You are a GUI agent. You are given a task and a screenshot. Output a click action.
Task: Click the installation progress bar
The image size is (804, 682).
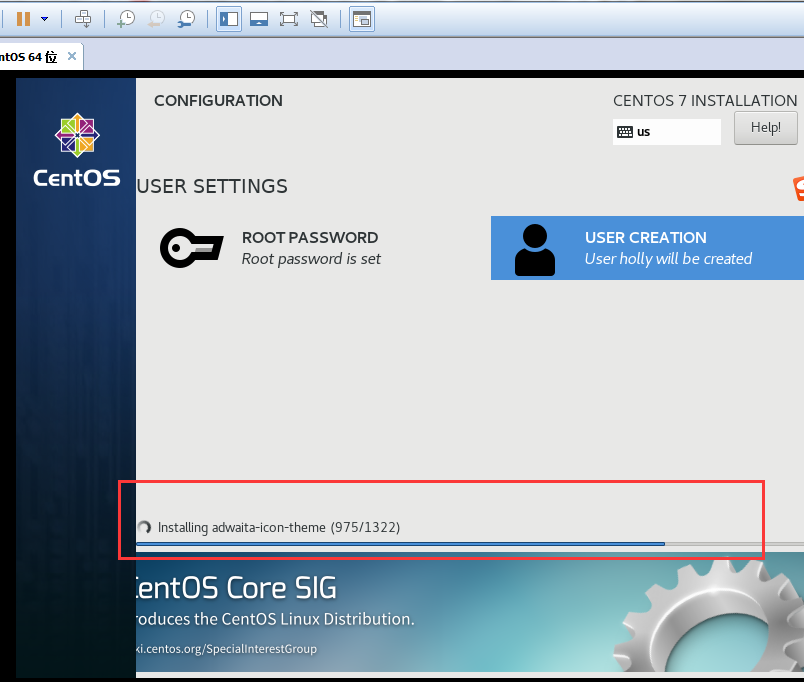[470, 544]
